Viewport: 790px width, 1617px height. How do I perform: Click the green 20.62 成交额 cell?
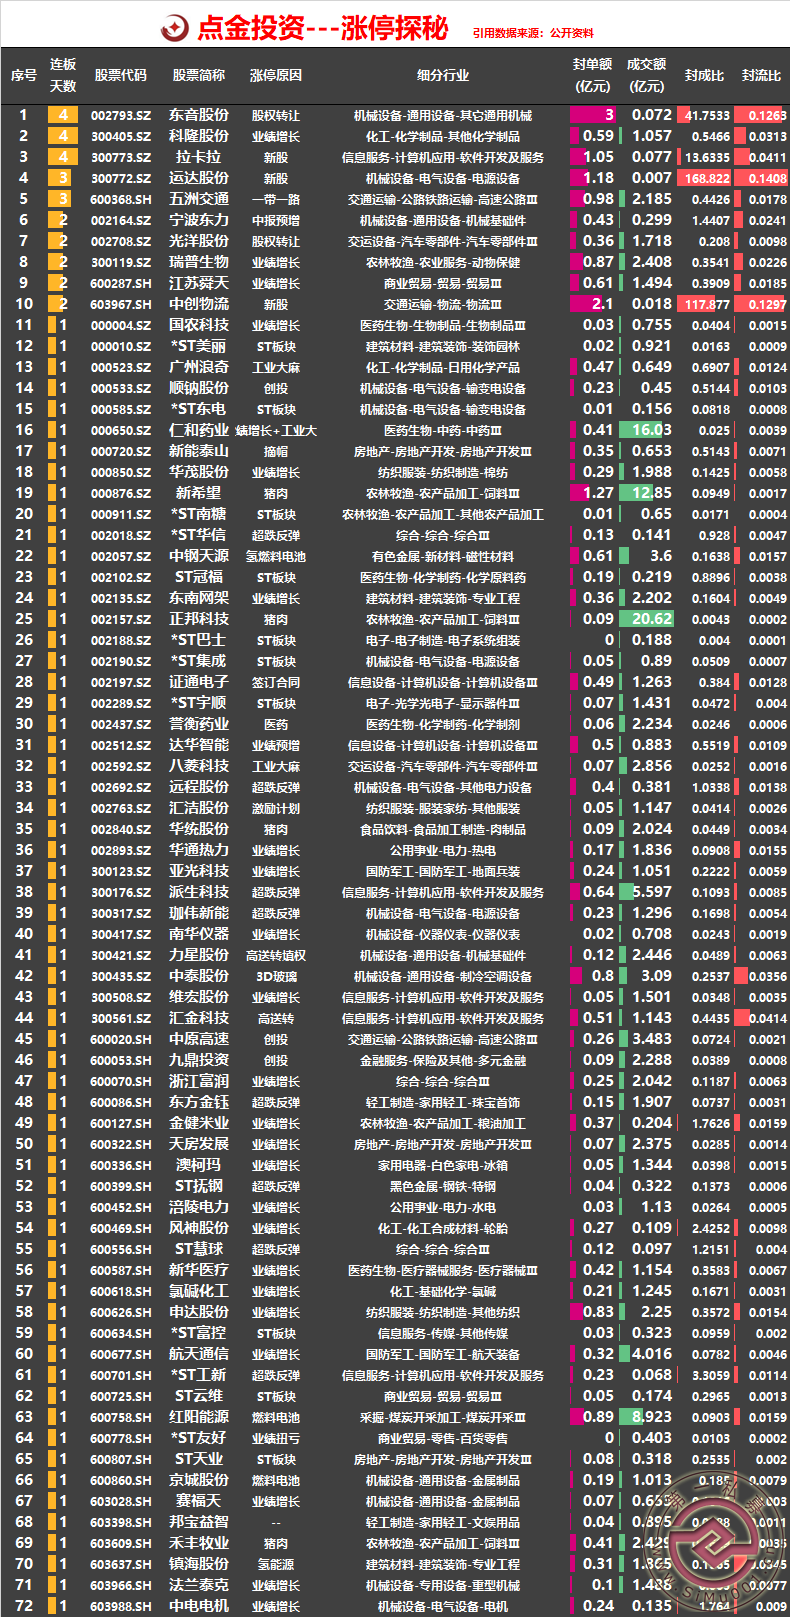pos(651,619)
